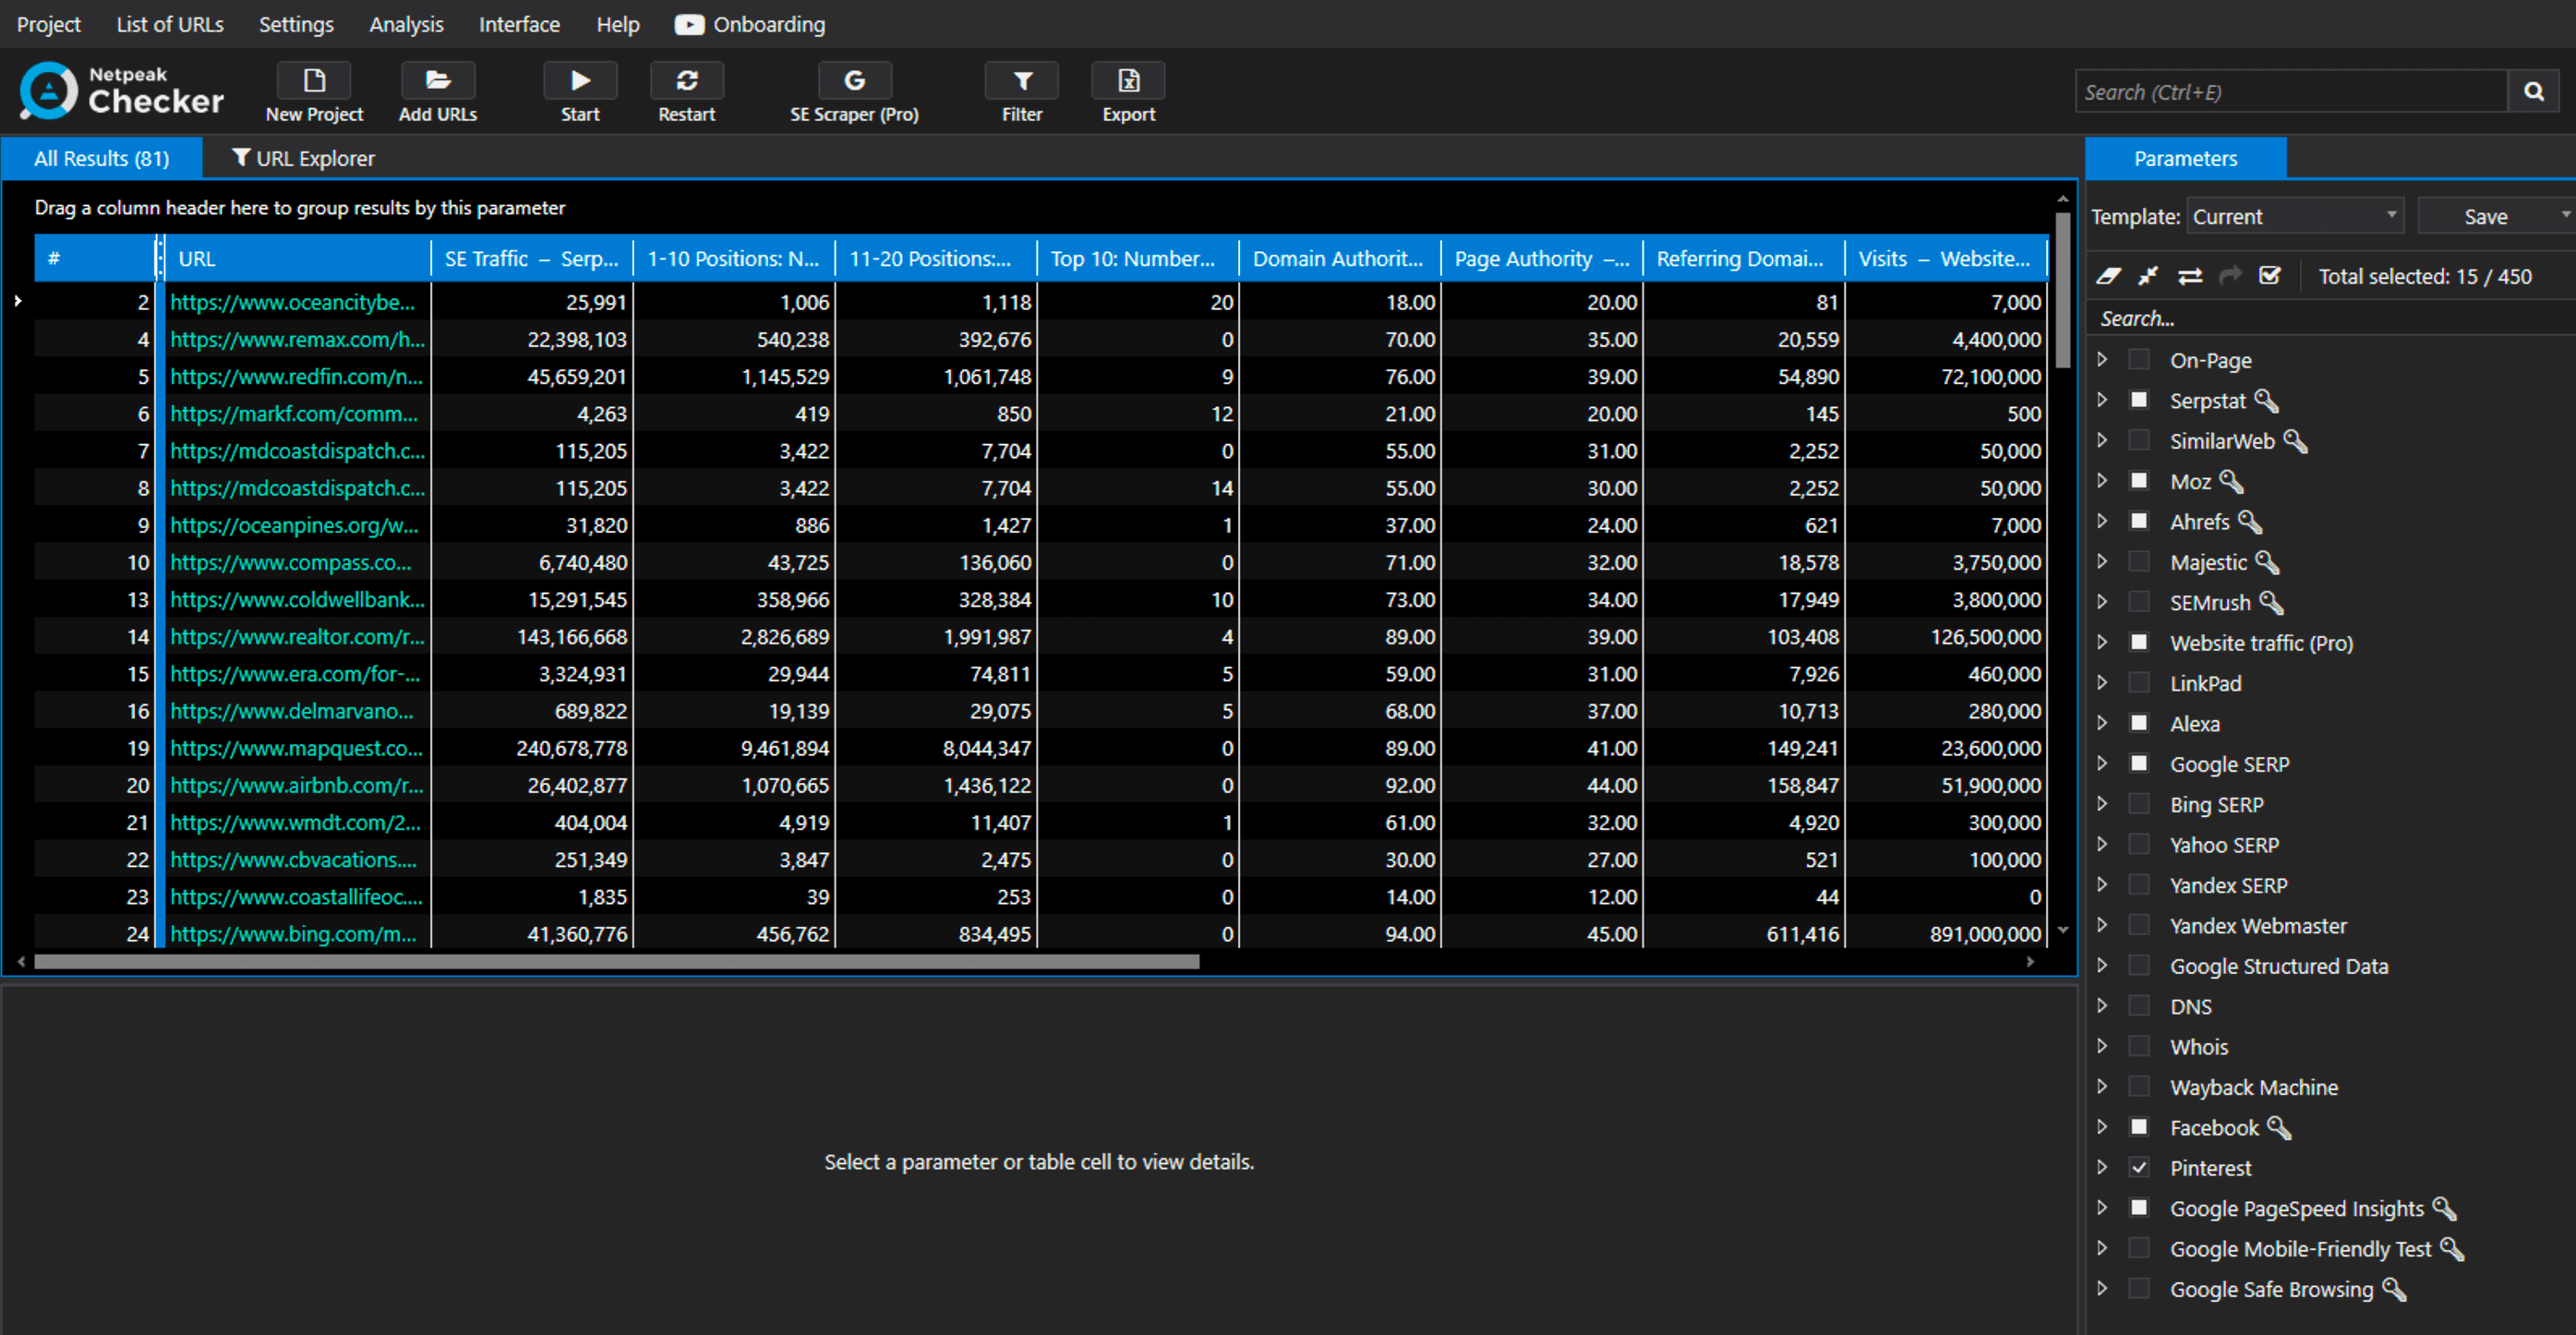The width and height of the screenshot is (2576, 1335).
Task: Switch to the URL Explorer tab
Action: (x=303, y=158)
